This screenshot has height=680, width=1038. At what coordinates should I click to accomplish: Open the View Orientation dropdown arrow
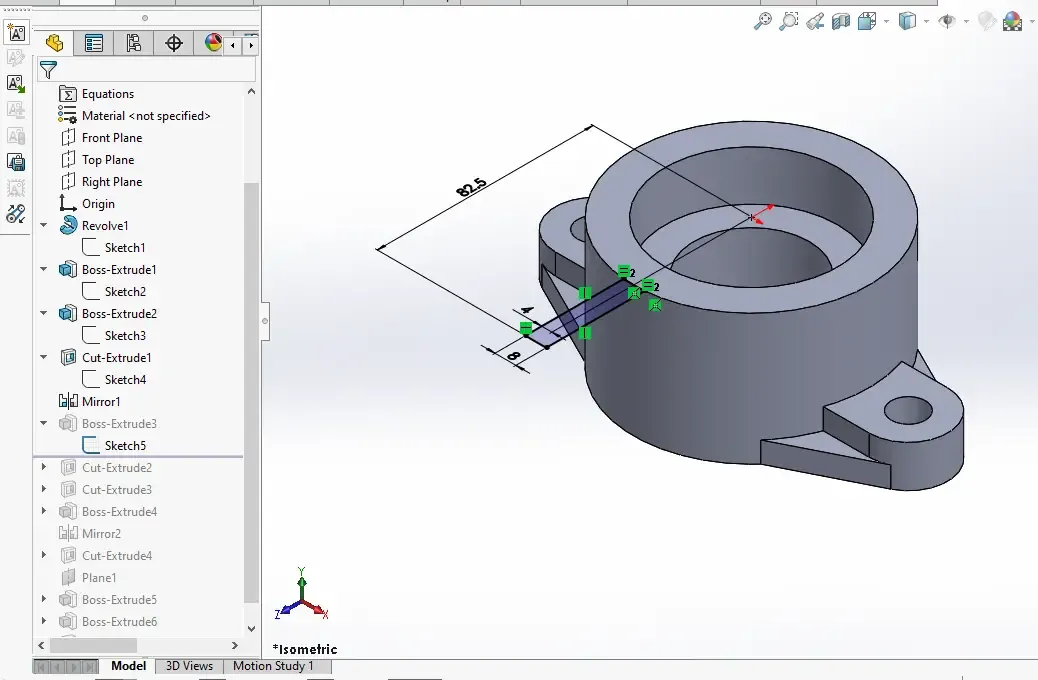886,22
